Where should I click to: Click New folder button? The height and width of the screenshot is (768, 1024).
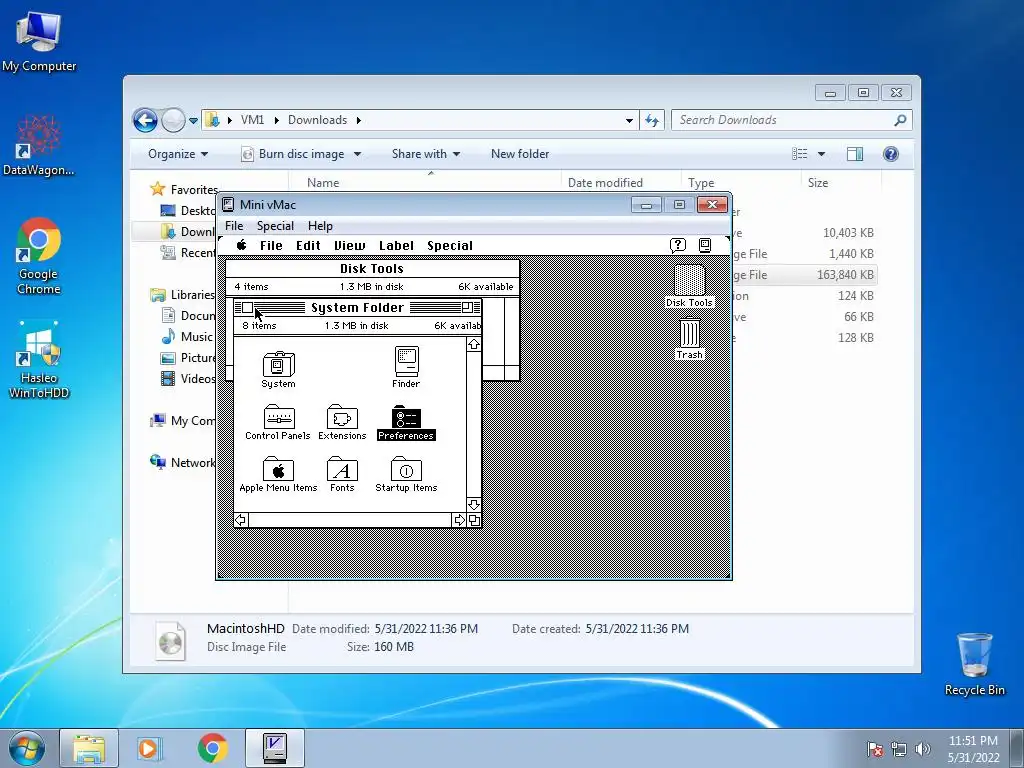pyautogui.click(x=520, y=154)
